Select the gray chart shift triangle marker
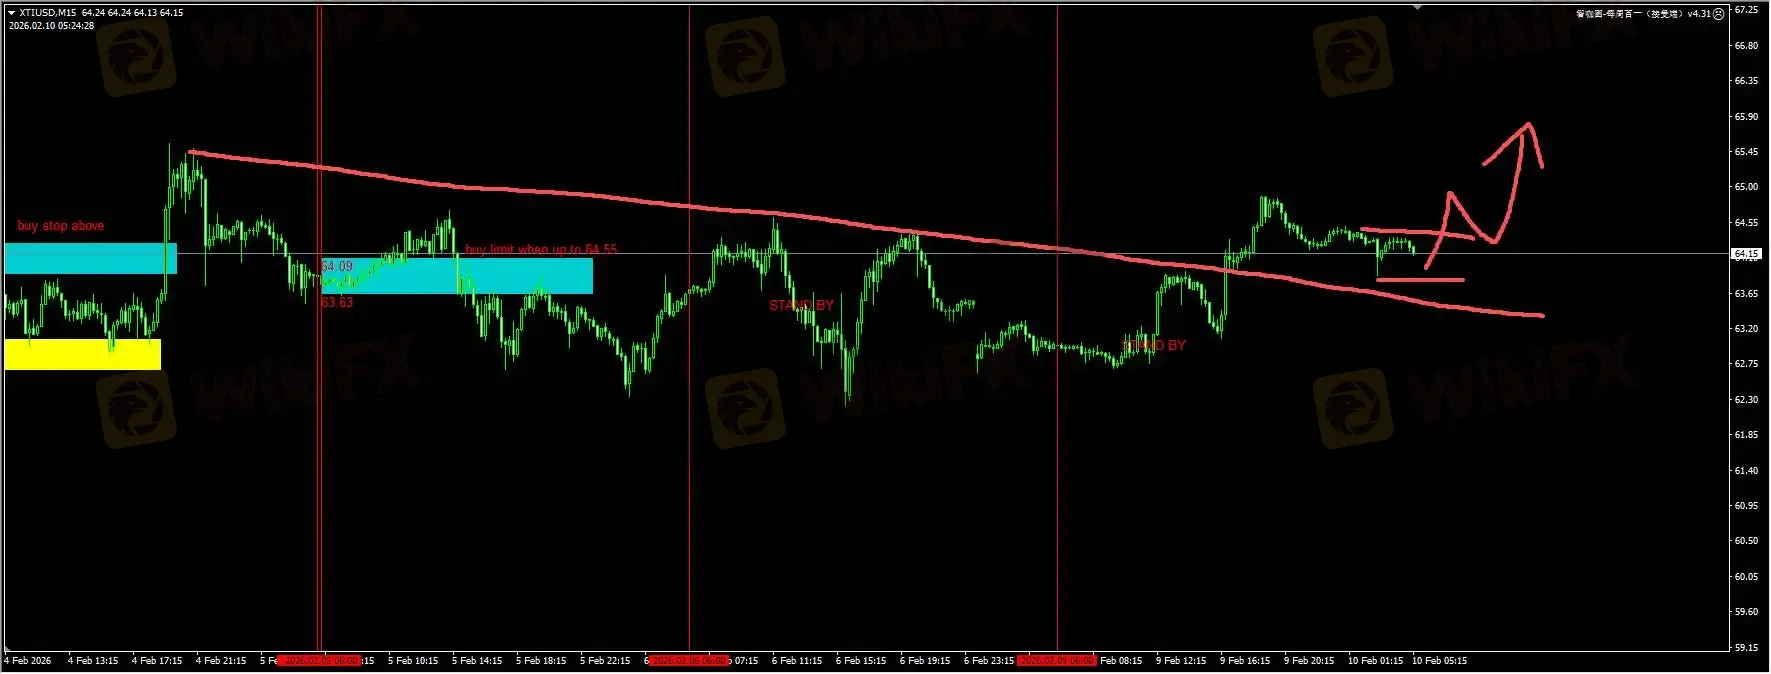The width and height of the screenshot is (1771, 674). [1417, 8]
